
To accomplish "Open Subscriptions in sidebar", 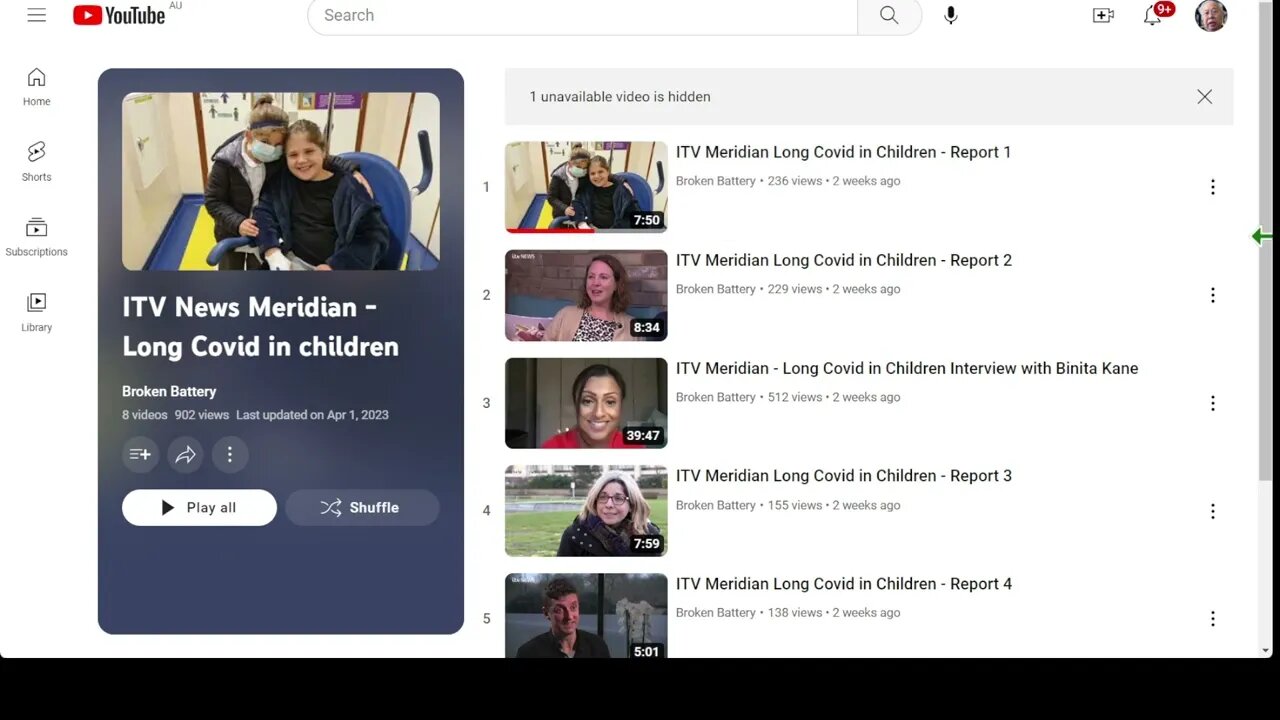I will (x=36, y=237).
